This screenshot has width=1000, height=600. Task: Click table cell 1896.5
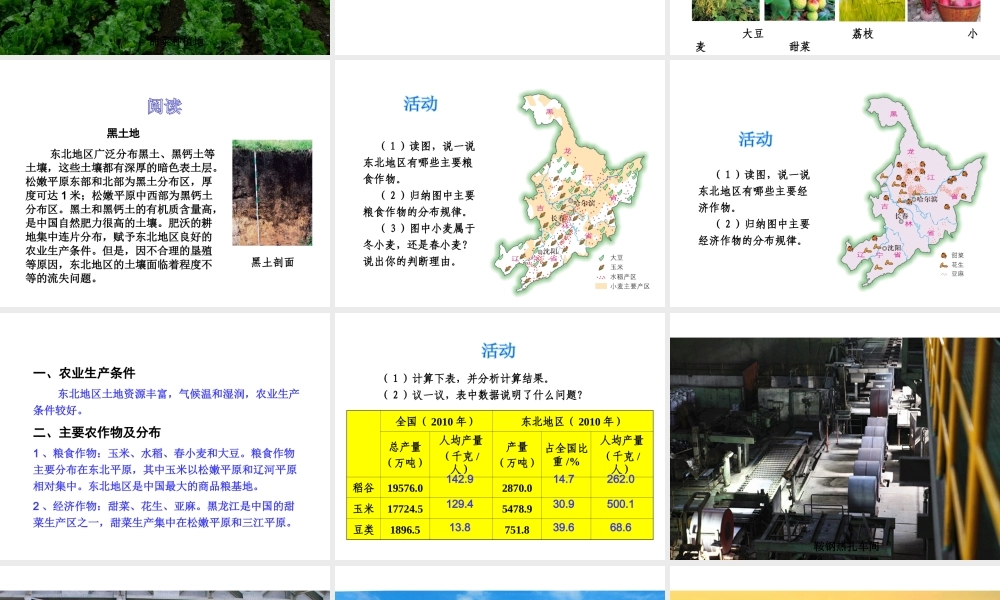(405, 530)
